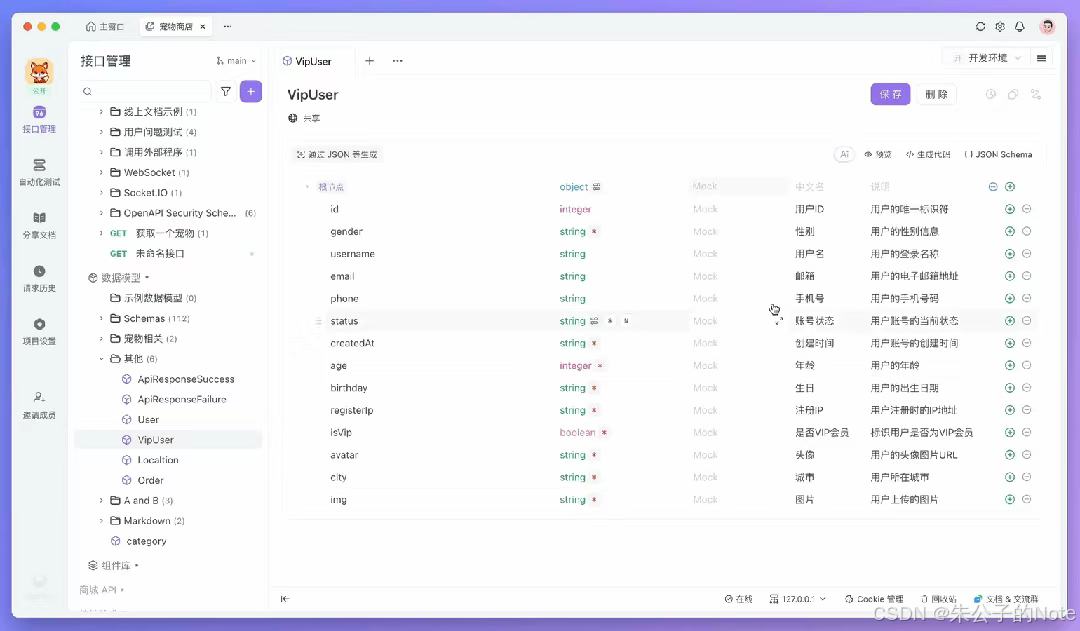Open the Order schema in tree
1080x631 pixels.
tap(150, 480)
